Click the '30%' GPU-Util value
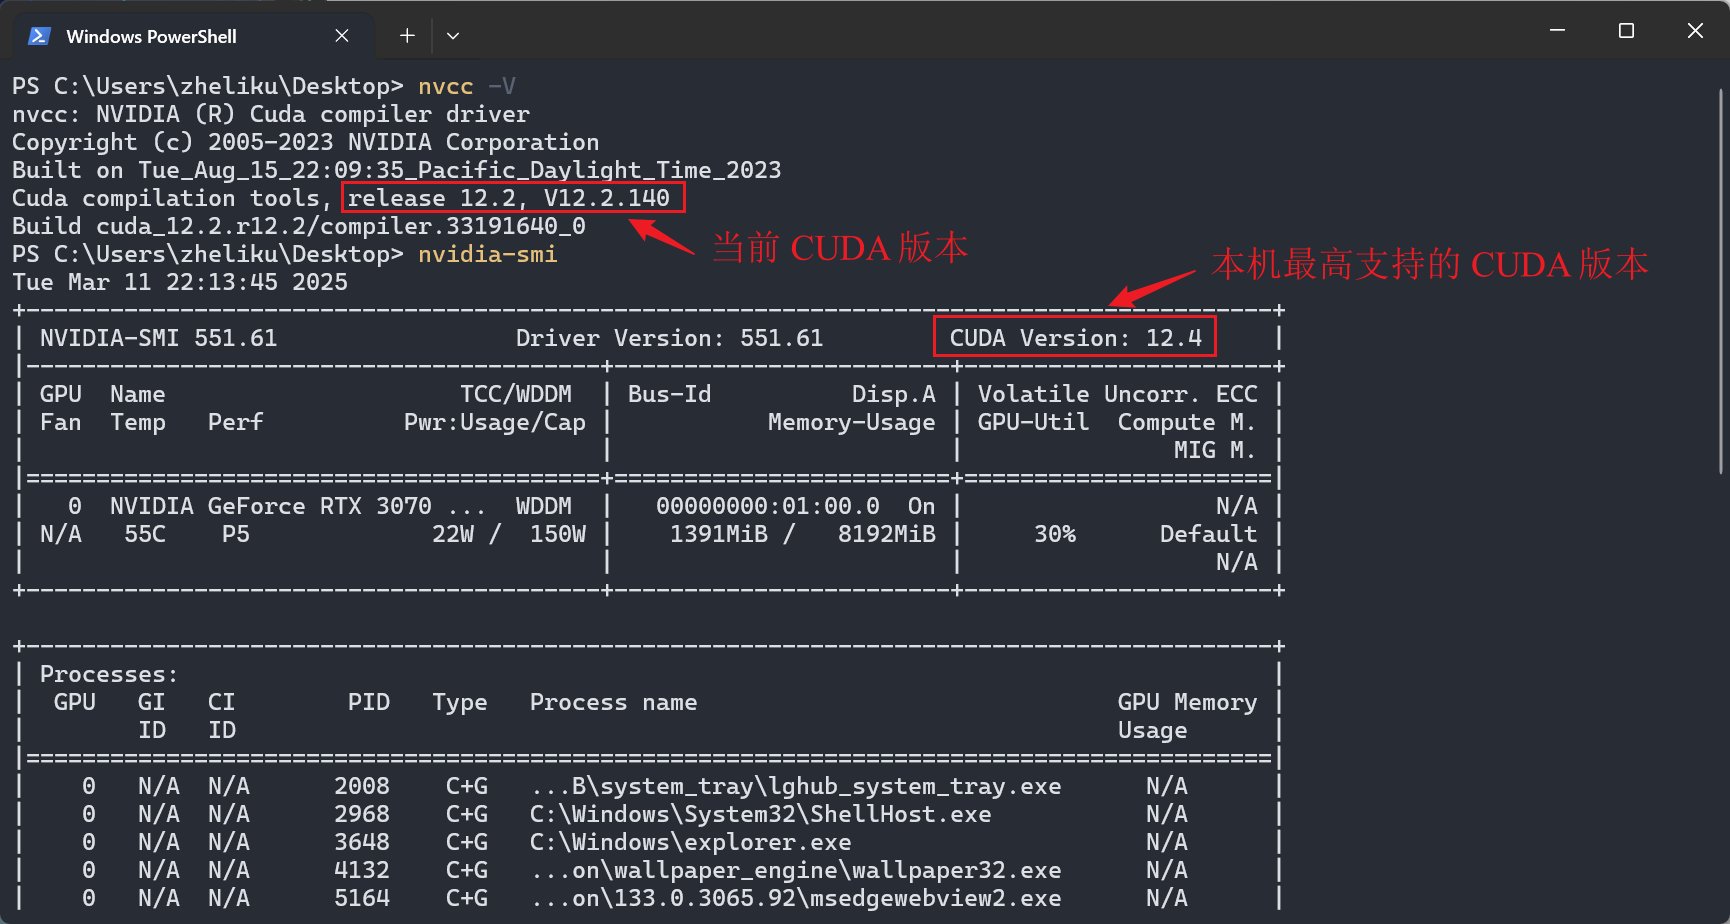1730x924 pixels. pos(1055,534)
